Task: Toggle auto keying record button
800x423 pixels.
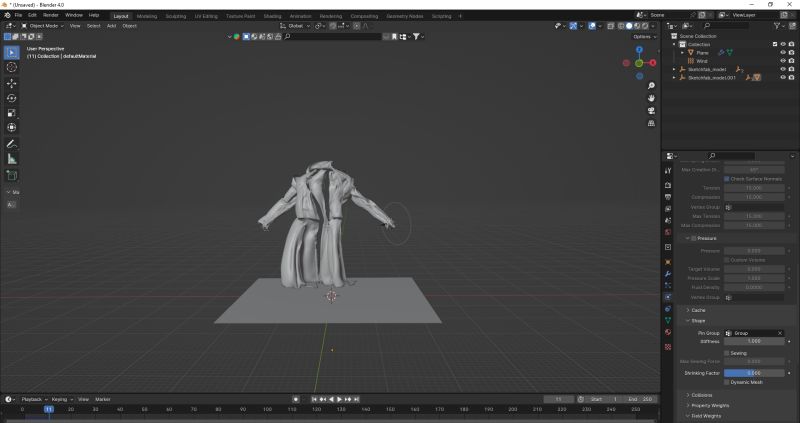Action: [x=295, y=400]
